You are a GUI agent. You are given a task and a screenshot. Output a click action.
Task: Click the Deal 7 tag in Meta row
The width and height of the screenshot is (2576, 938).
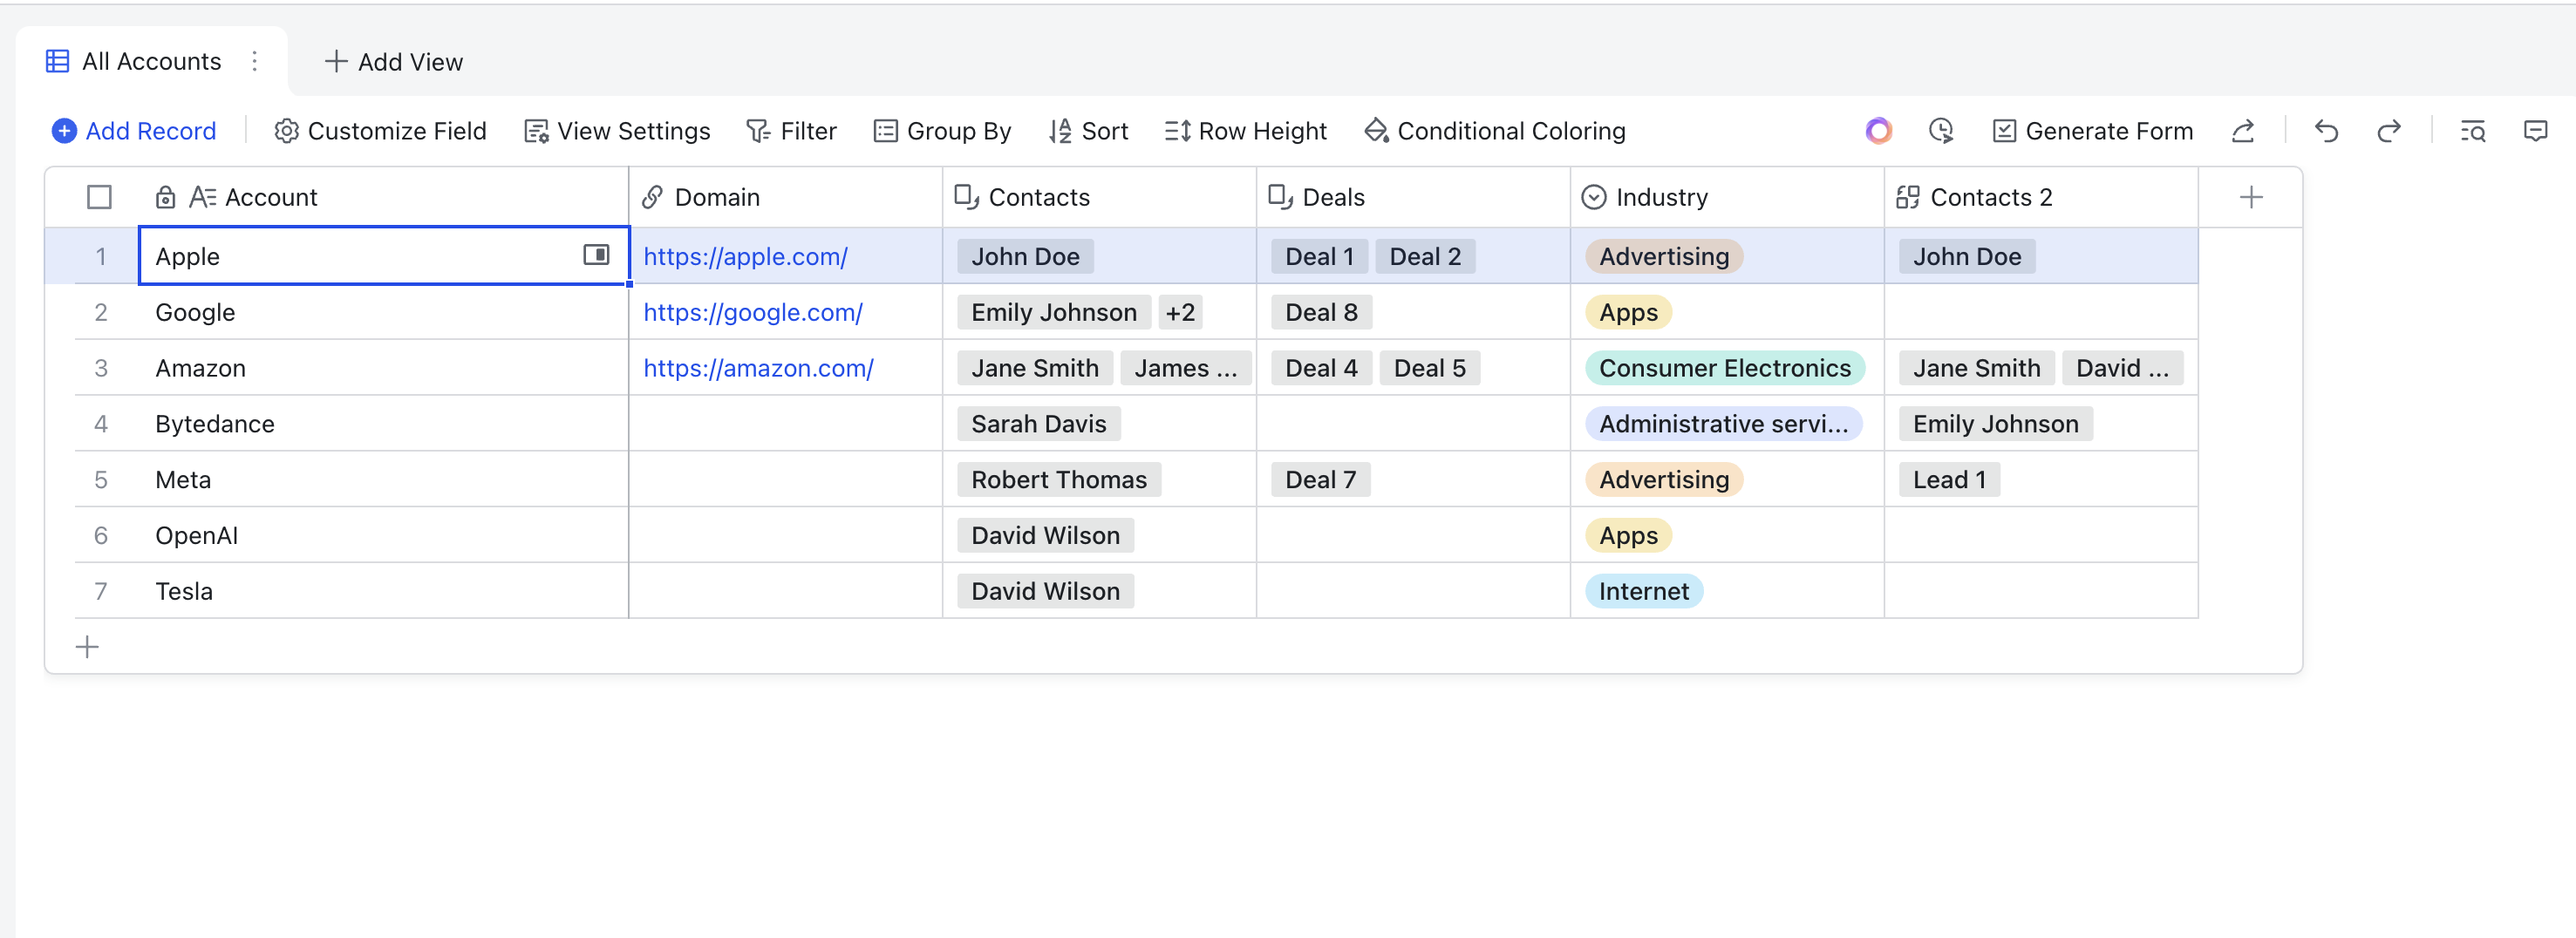coord(1320,480)
